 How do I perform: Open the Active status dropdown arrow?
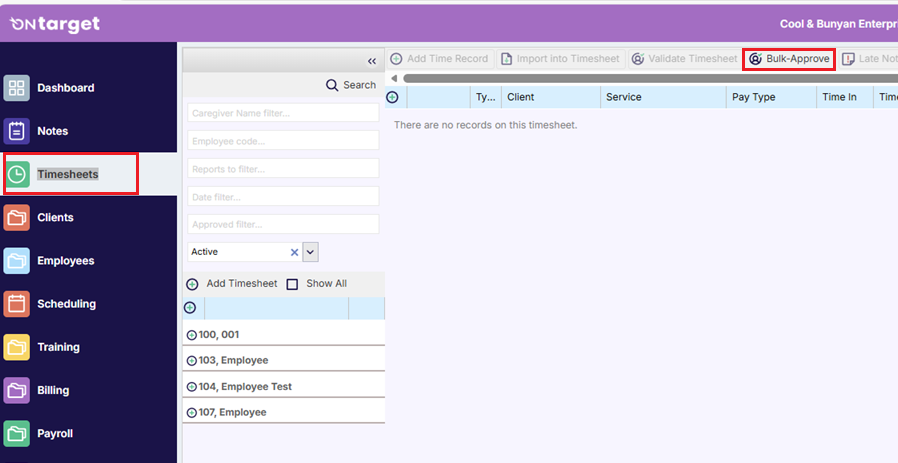click(310, 252)
